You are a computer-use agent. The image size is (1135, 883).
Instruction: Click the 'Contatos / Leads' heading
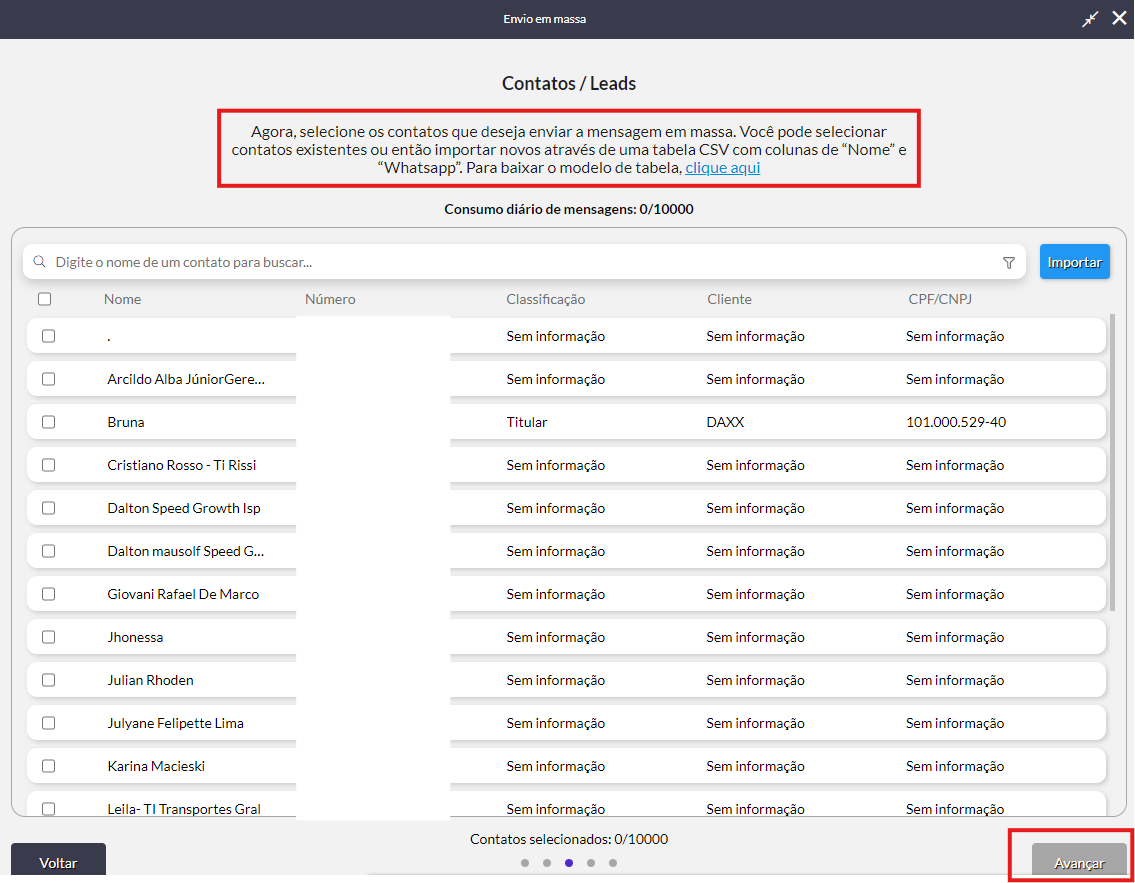(x=569, y=83)
